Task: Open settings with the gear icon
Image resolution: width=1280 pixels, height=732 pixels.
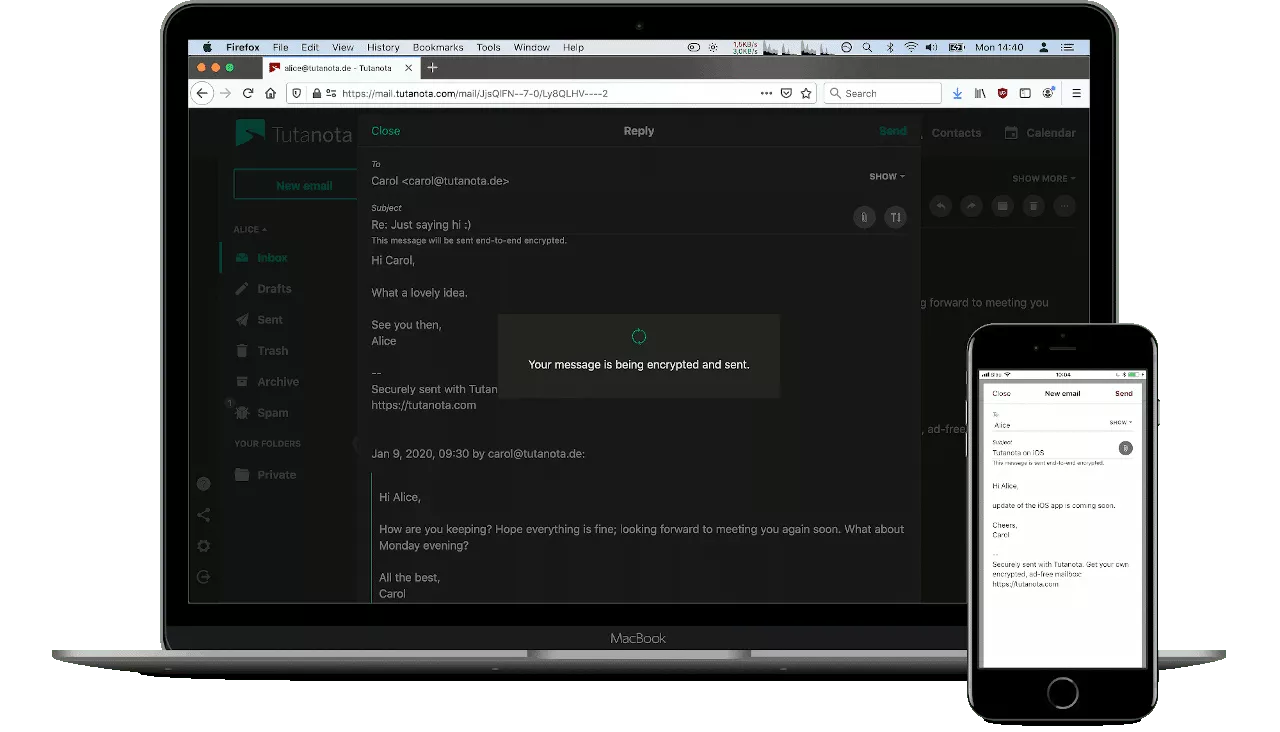Action: tap(204, 546)
